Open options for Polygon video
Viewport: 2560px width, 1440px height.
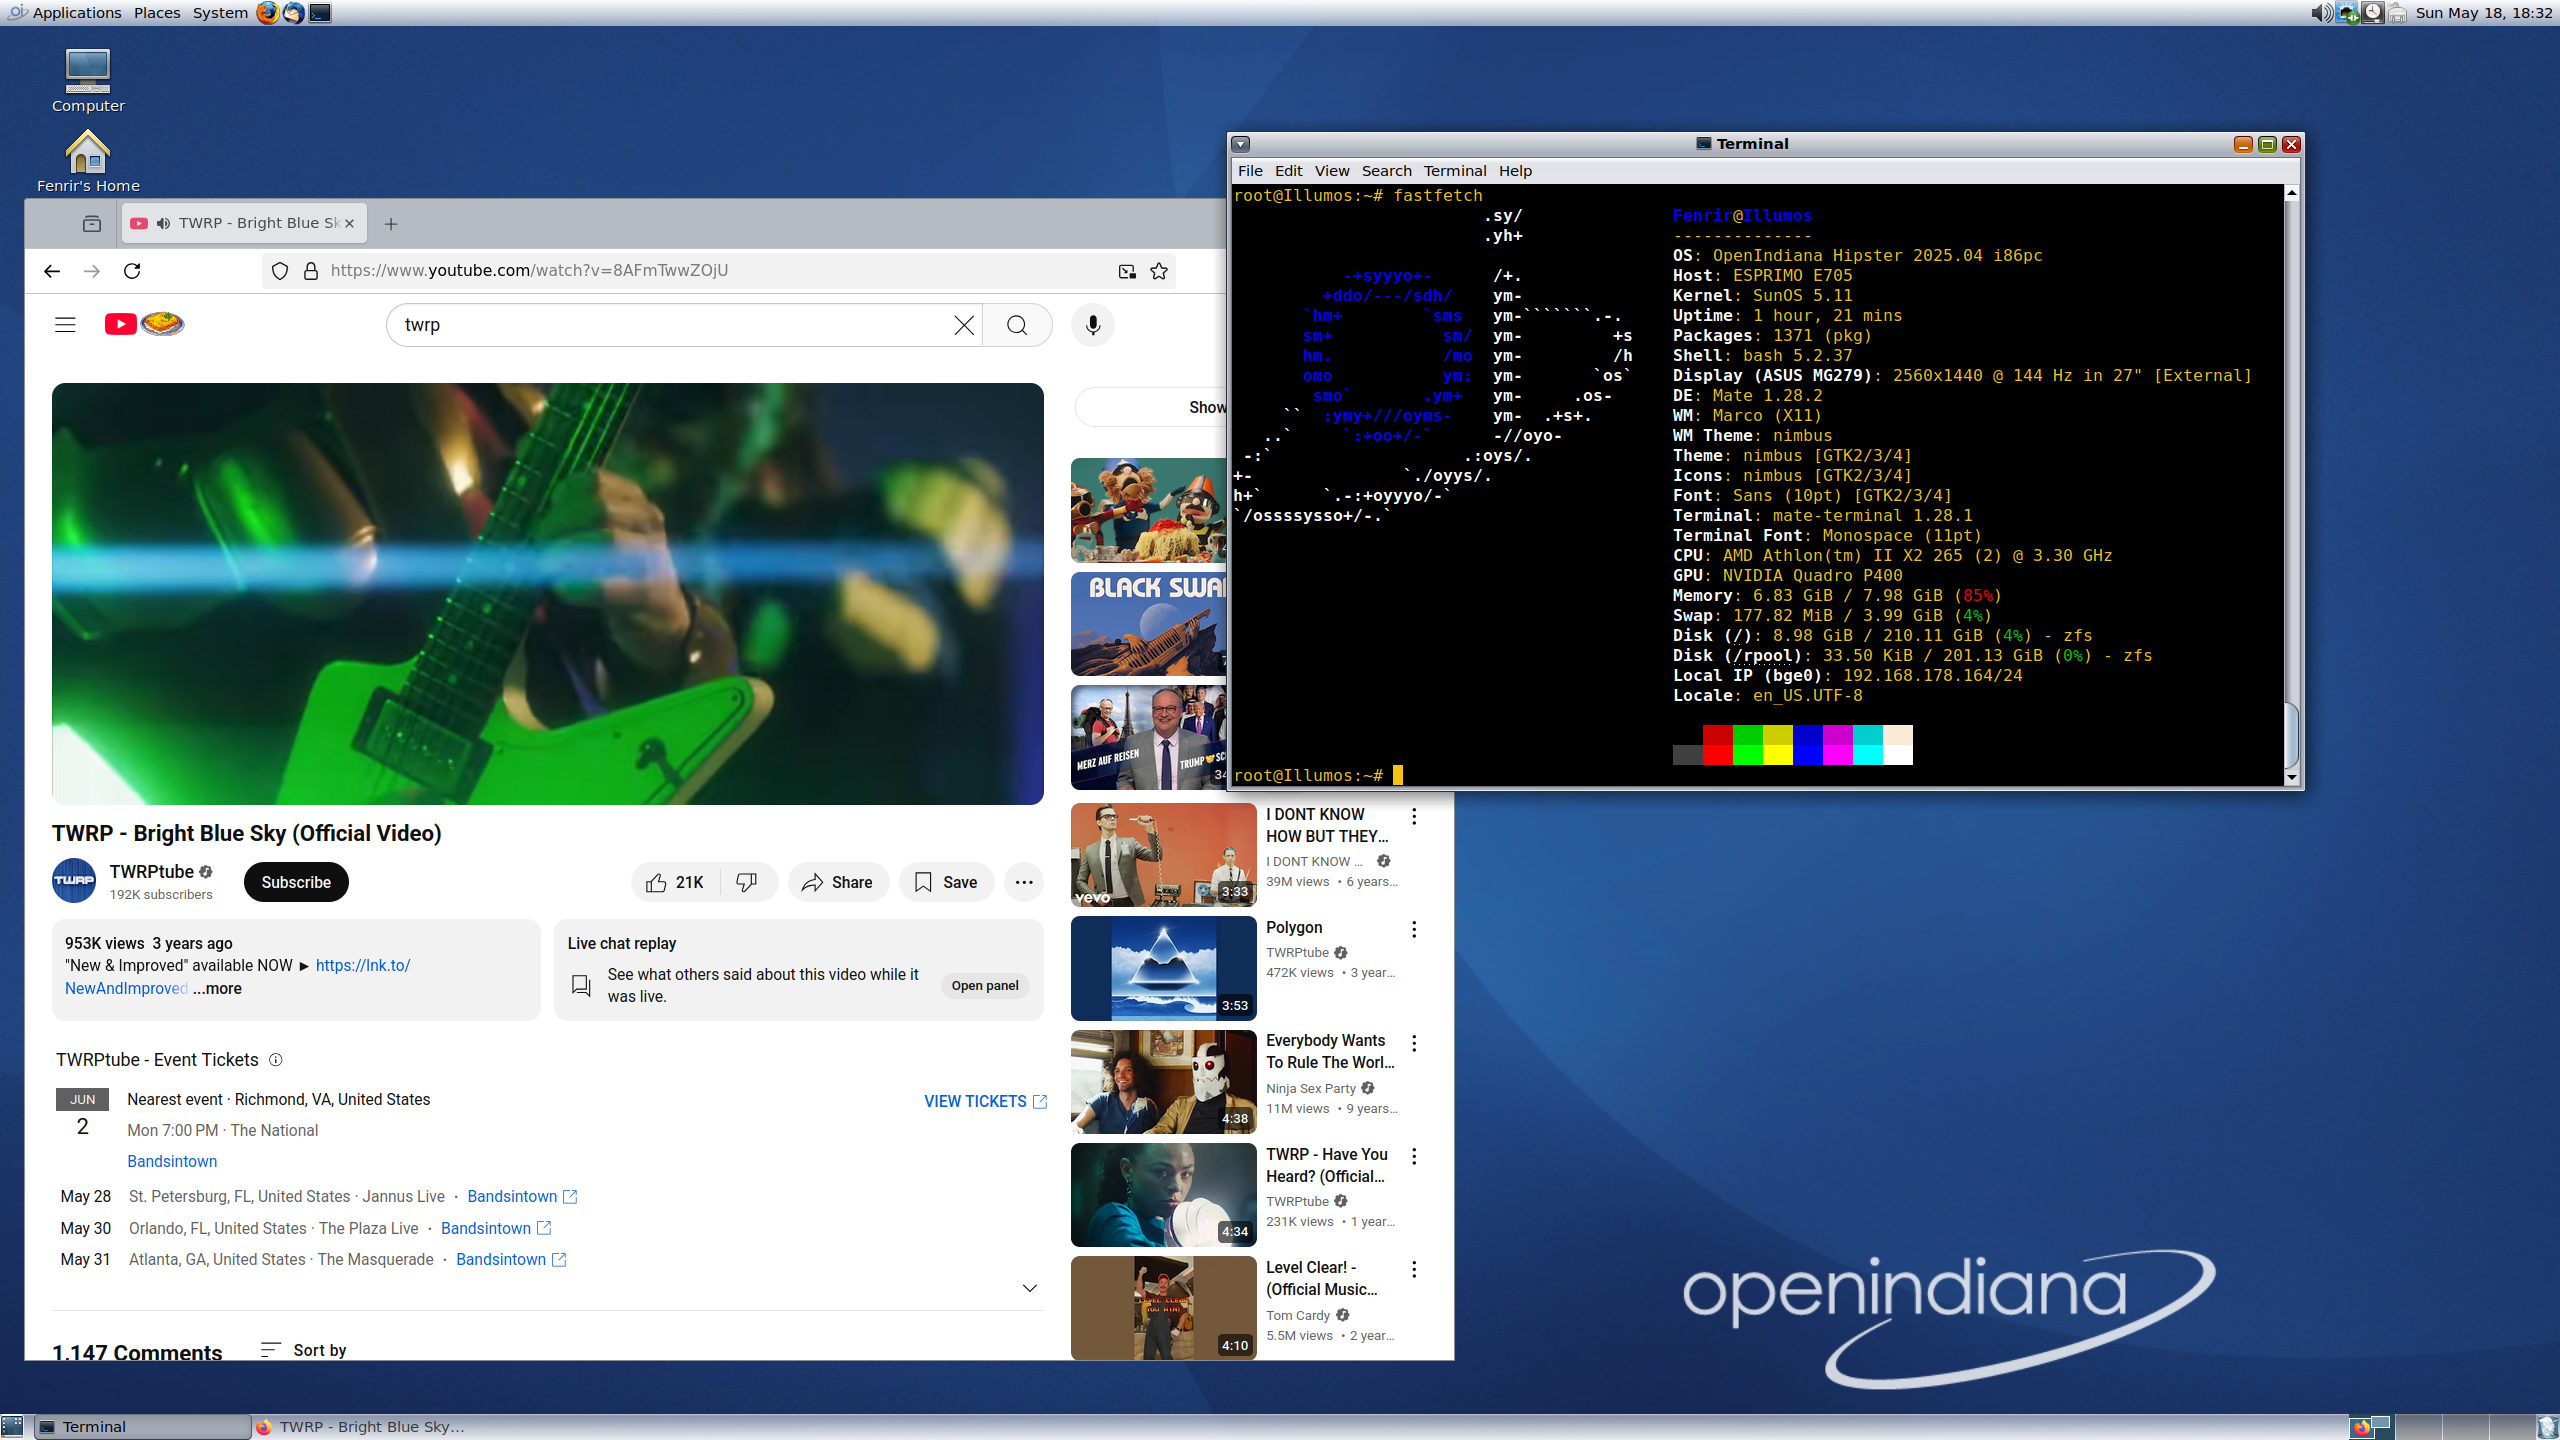[x=1414, y=930]
